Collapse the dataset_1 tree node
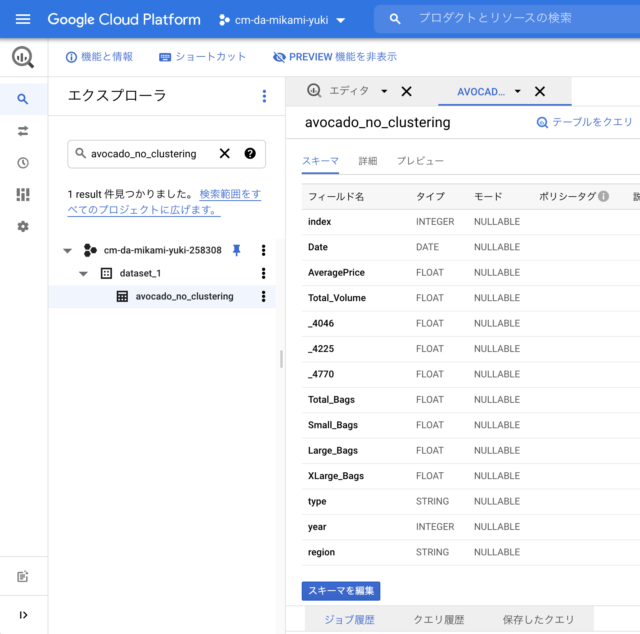 (83, 274)
